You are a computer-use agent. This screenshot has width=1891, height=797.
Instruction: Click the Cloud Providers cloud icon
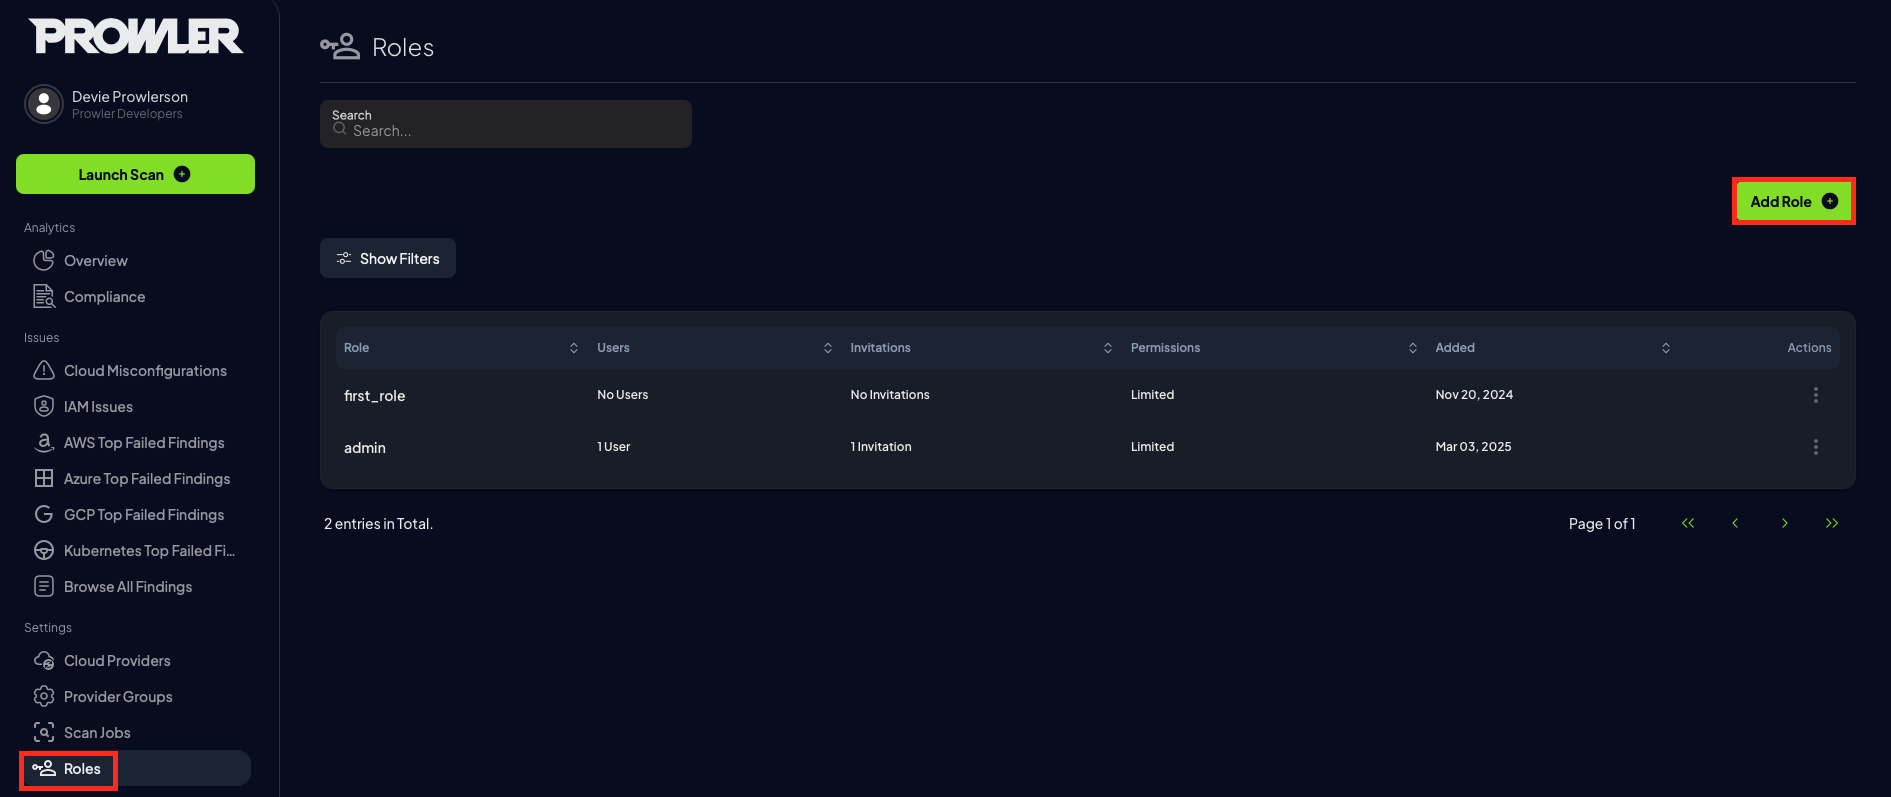[44, 660]
